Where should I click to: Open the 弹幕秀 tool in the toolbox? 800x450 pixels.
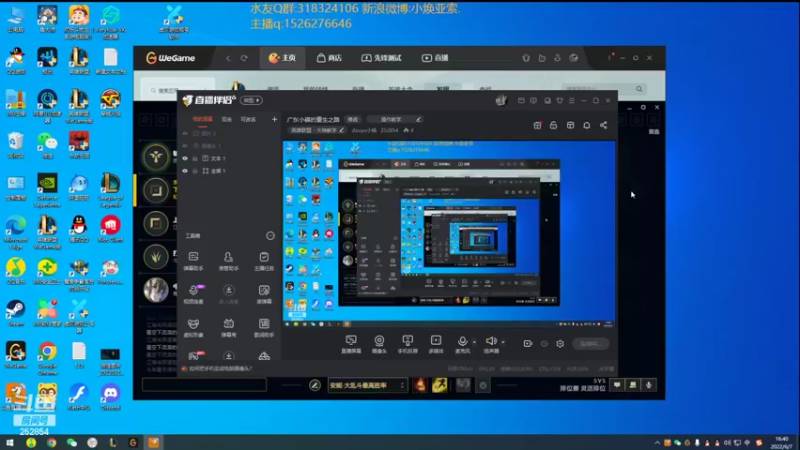229,328
